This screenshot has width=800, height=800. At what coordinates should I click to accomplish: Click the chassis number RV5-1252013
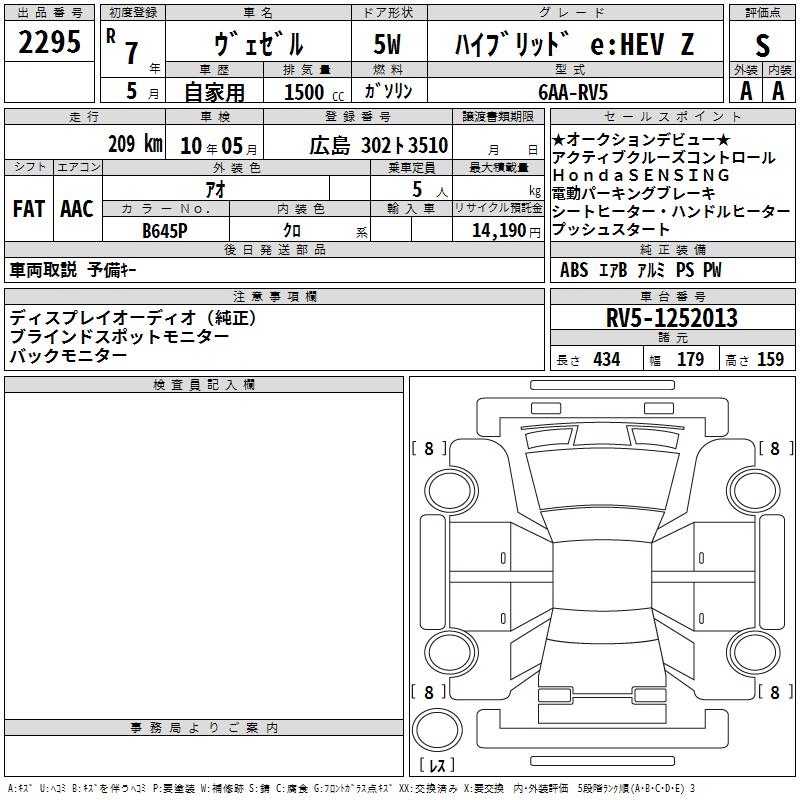point(672,318)
